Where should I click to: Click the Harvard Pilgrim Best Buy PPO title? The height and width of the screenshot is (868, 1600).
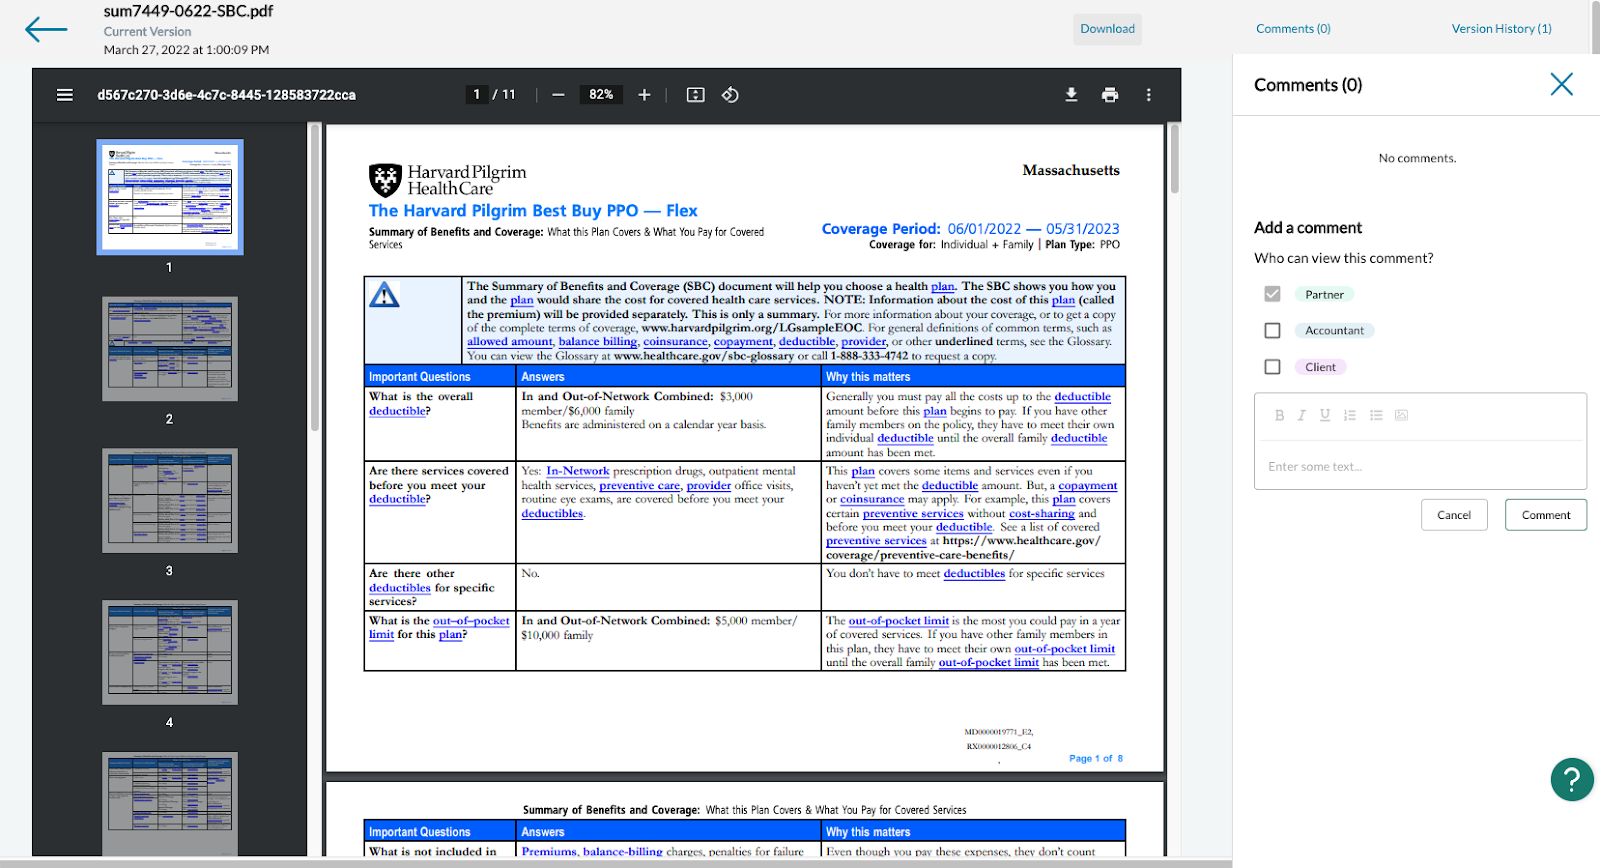(x=533, y=211)
